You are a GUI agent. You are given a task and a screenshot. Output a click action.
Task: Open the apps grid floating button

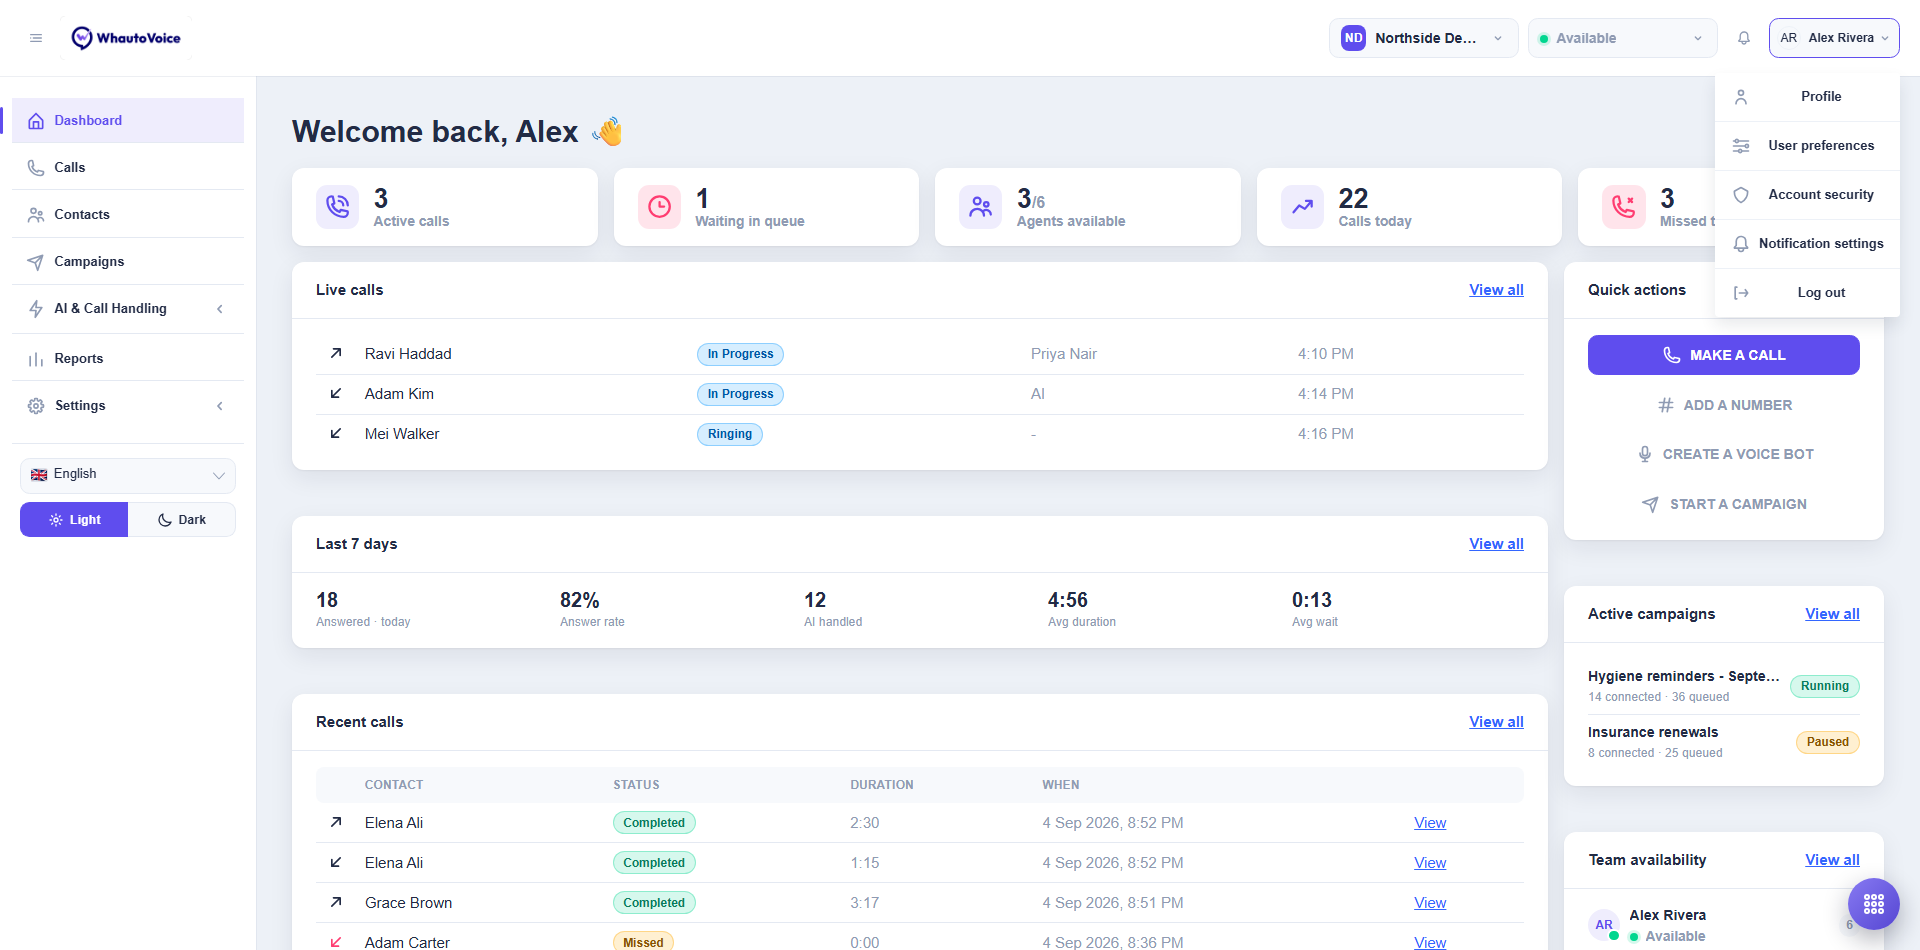tap(1874, 904)
